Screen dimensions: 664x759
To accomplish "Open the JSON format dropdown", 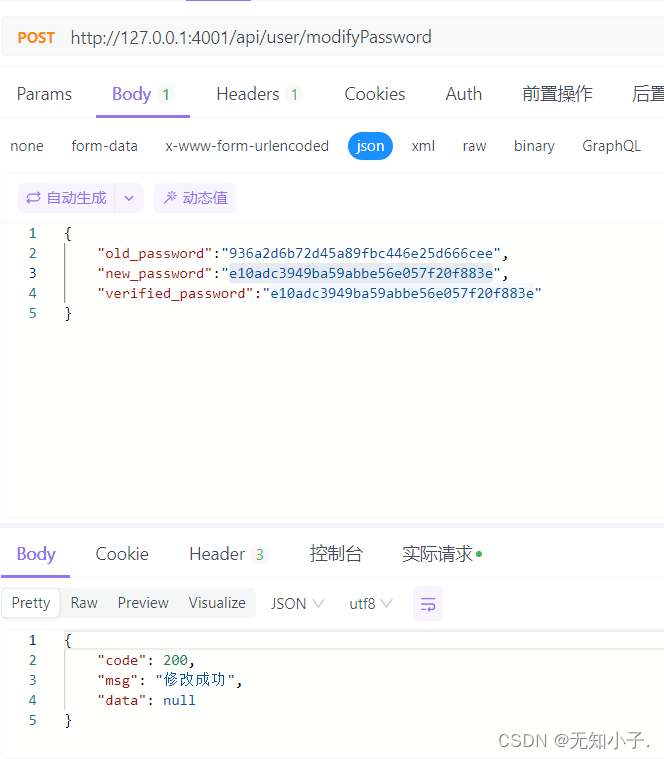I will [x=297, y=604].
